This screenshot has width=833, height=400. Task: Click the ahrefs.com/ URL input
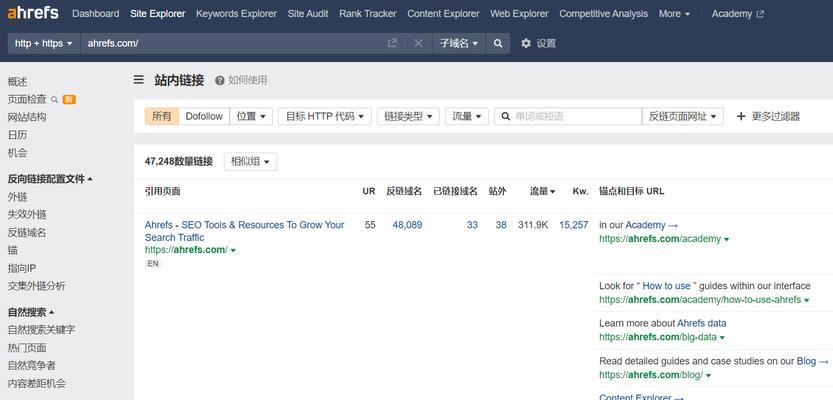(234, 43)
